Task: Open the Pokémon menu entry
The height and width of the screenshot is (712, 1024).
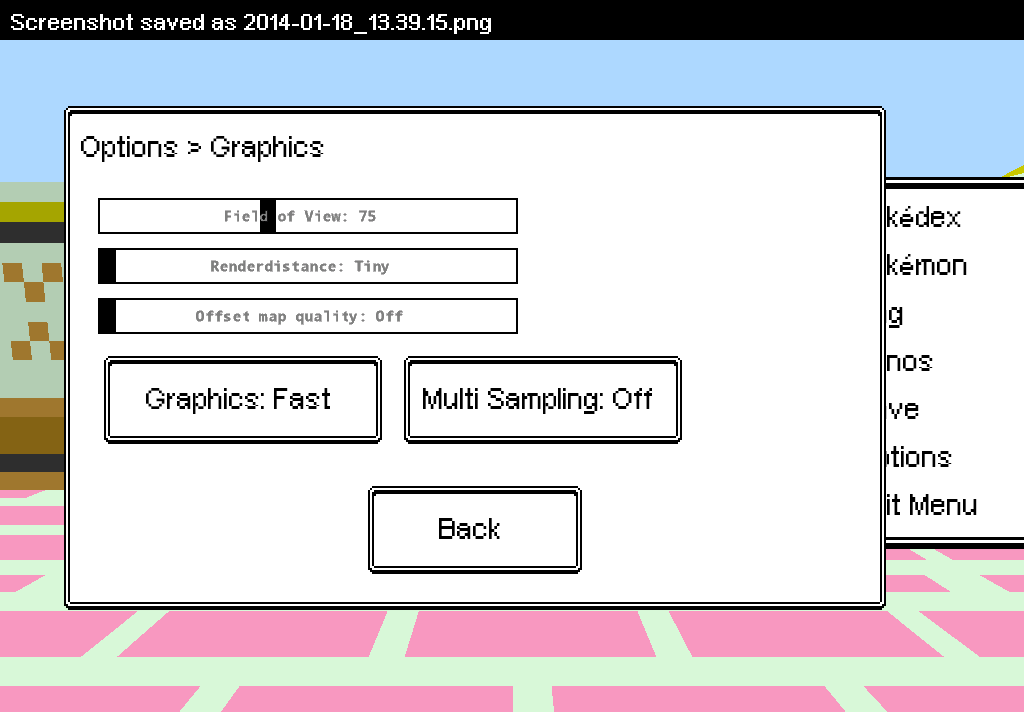Action: 926,265
